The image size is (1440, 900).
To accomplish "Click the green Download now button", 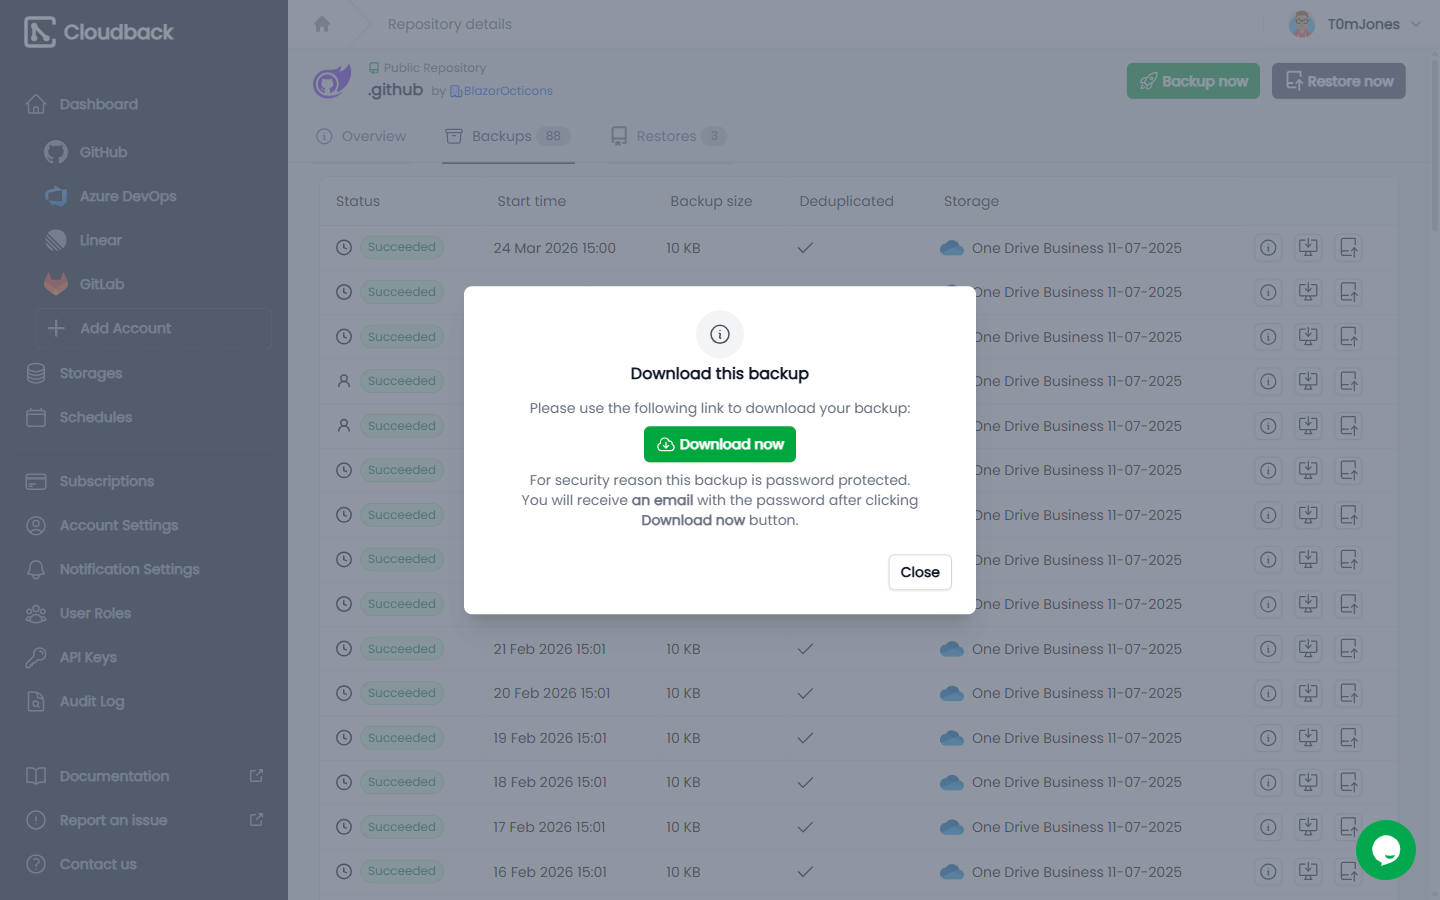I will [719, 444].
